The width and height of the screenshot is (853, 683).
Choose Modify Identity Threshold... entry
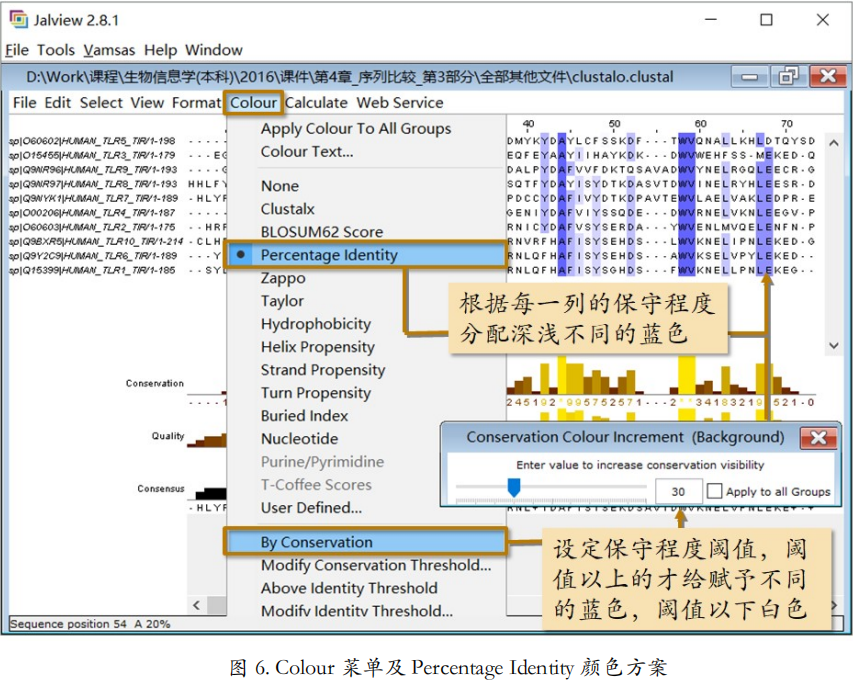click(x=356, y=611)
